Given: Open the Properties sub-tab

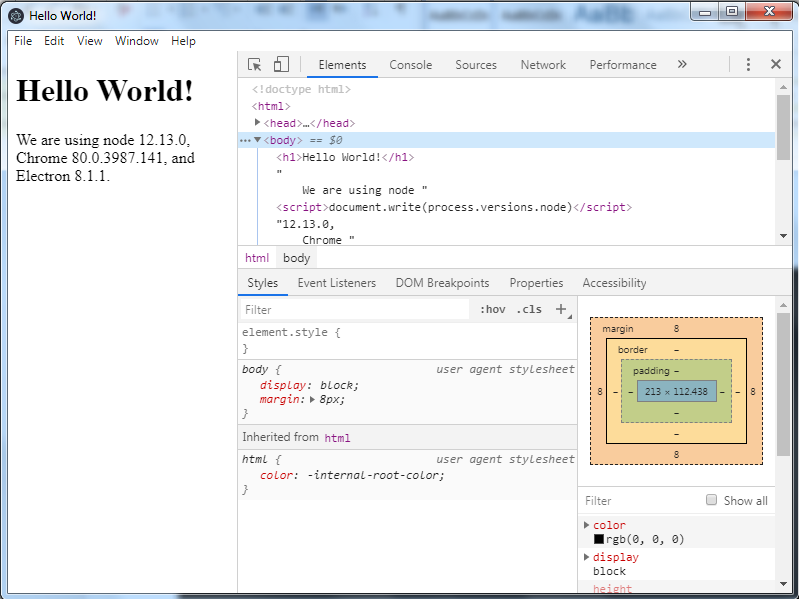Looking at the screenshot, I should coord(536,283).
